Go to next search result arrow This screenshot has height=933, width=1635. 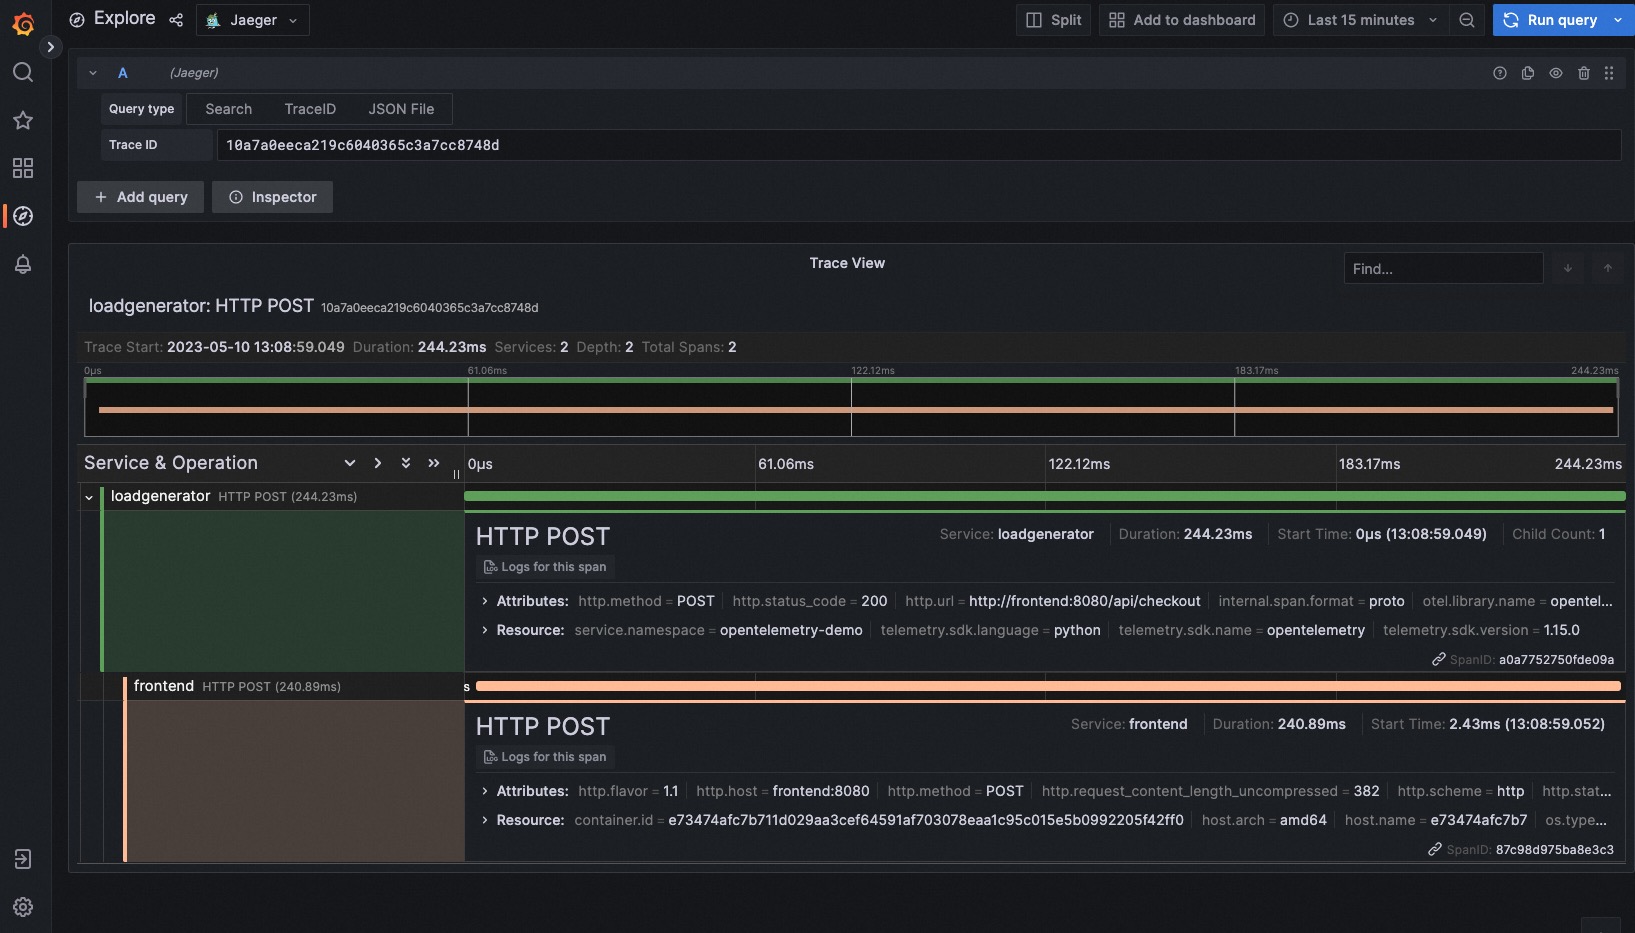(x=1568, y=268)
